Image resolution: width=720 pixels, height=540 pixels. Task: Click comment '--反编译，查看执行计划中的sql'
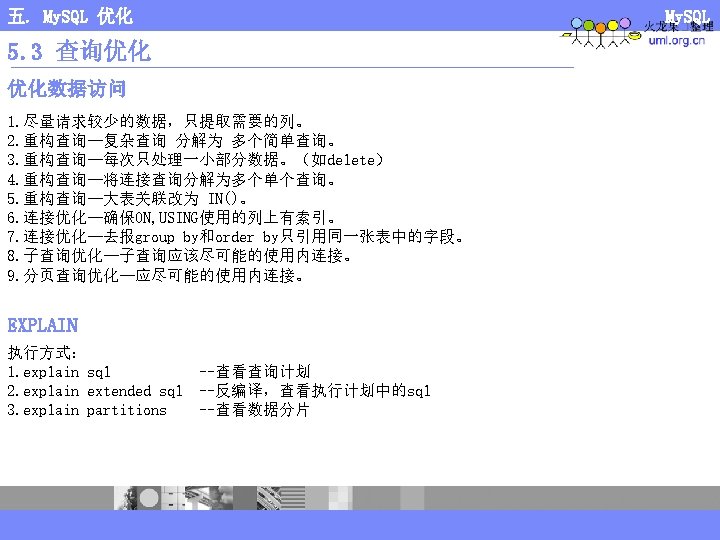click(315, 391)
